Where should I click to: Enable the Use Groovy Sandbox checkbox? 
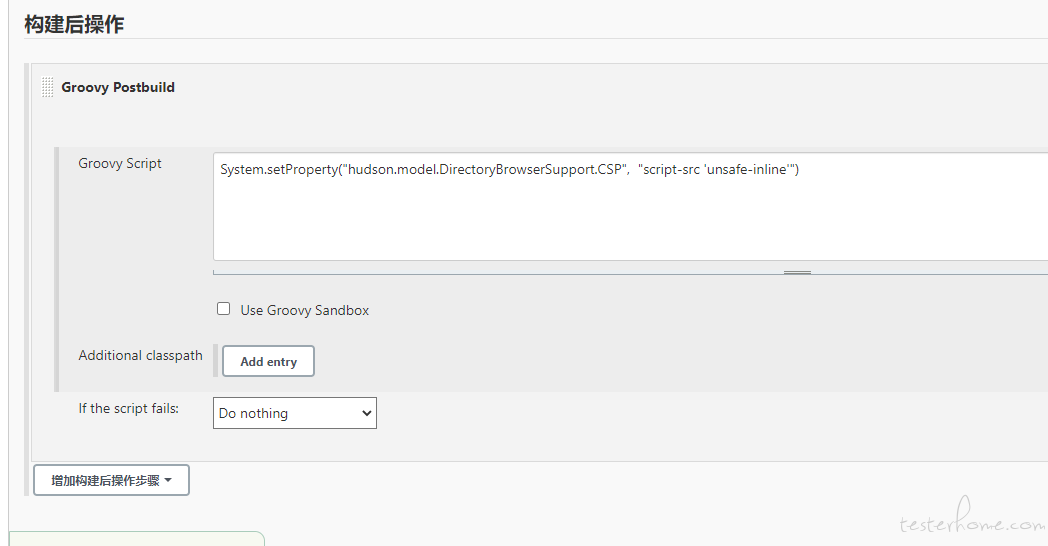click(x=223, y=309)
